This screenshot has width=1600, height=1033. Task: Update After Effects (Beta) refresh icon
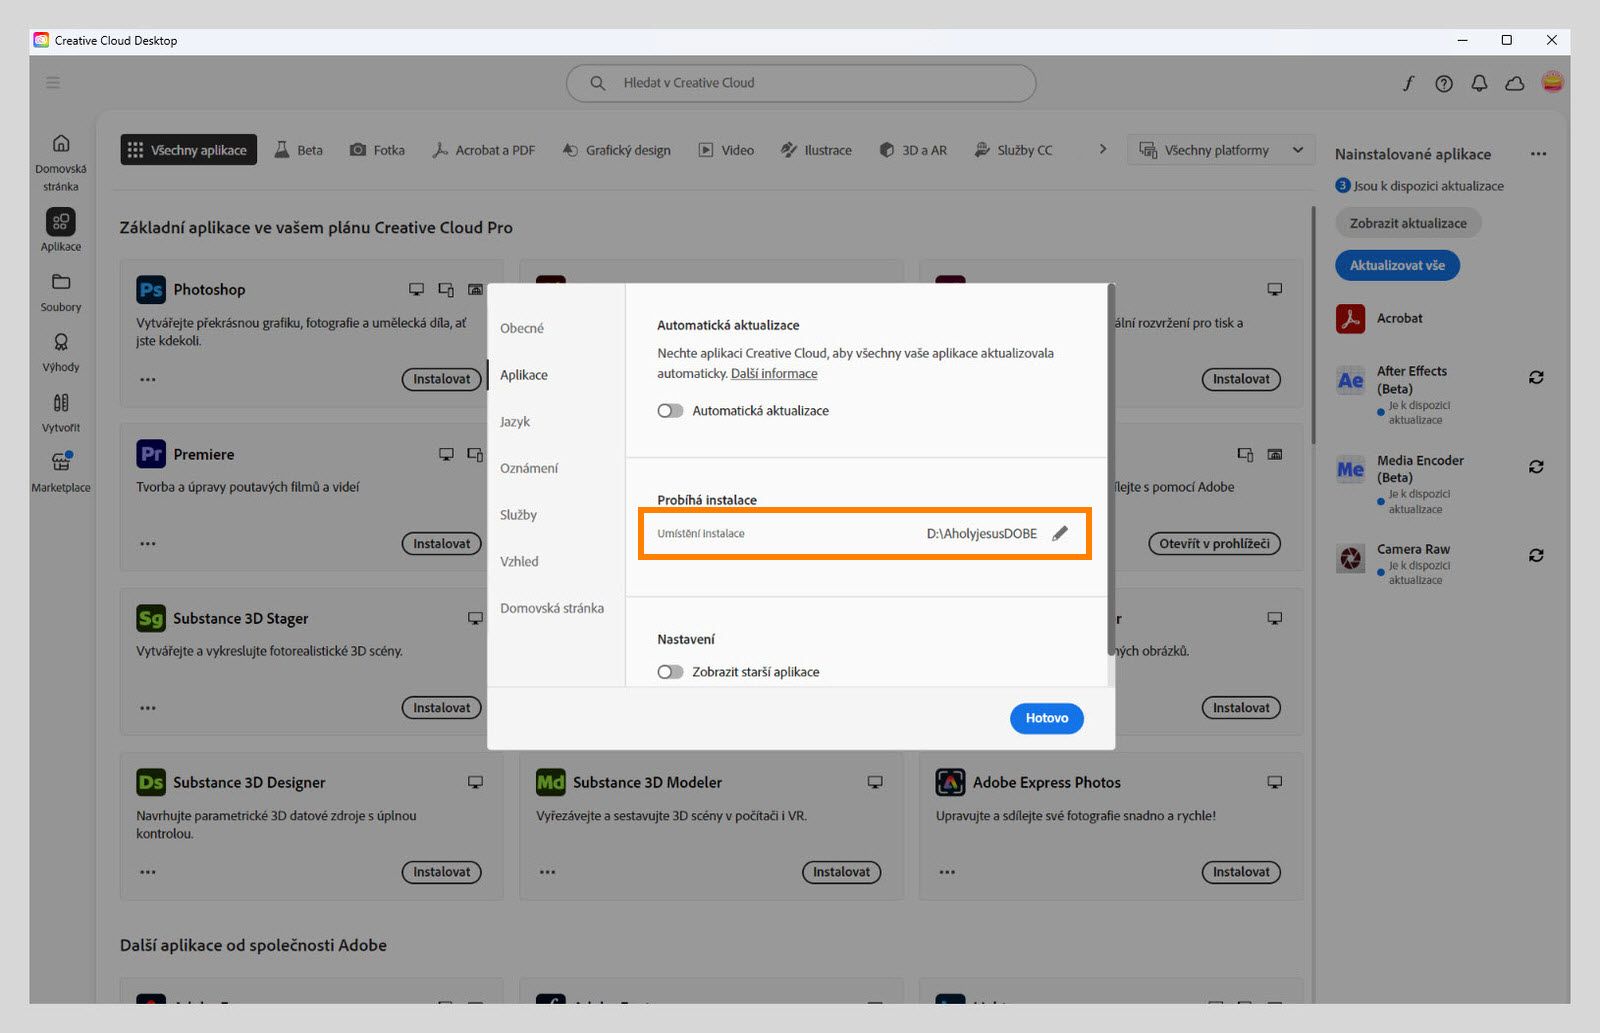coord(1536,378)
